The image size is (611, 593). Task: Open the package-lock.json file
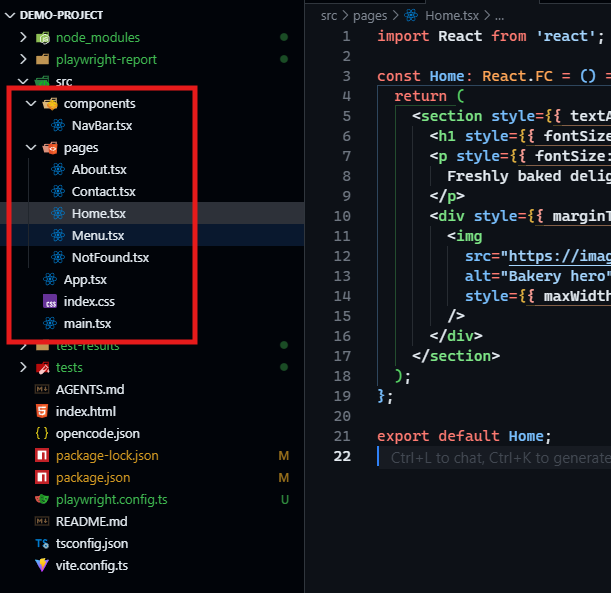pyautogui.click(x=107, y=455)
